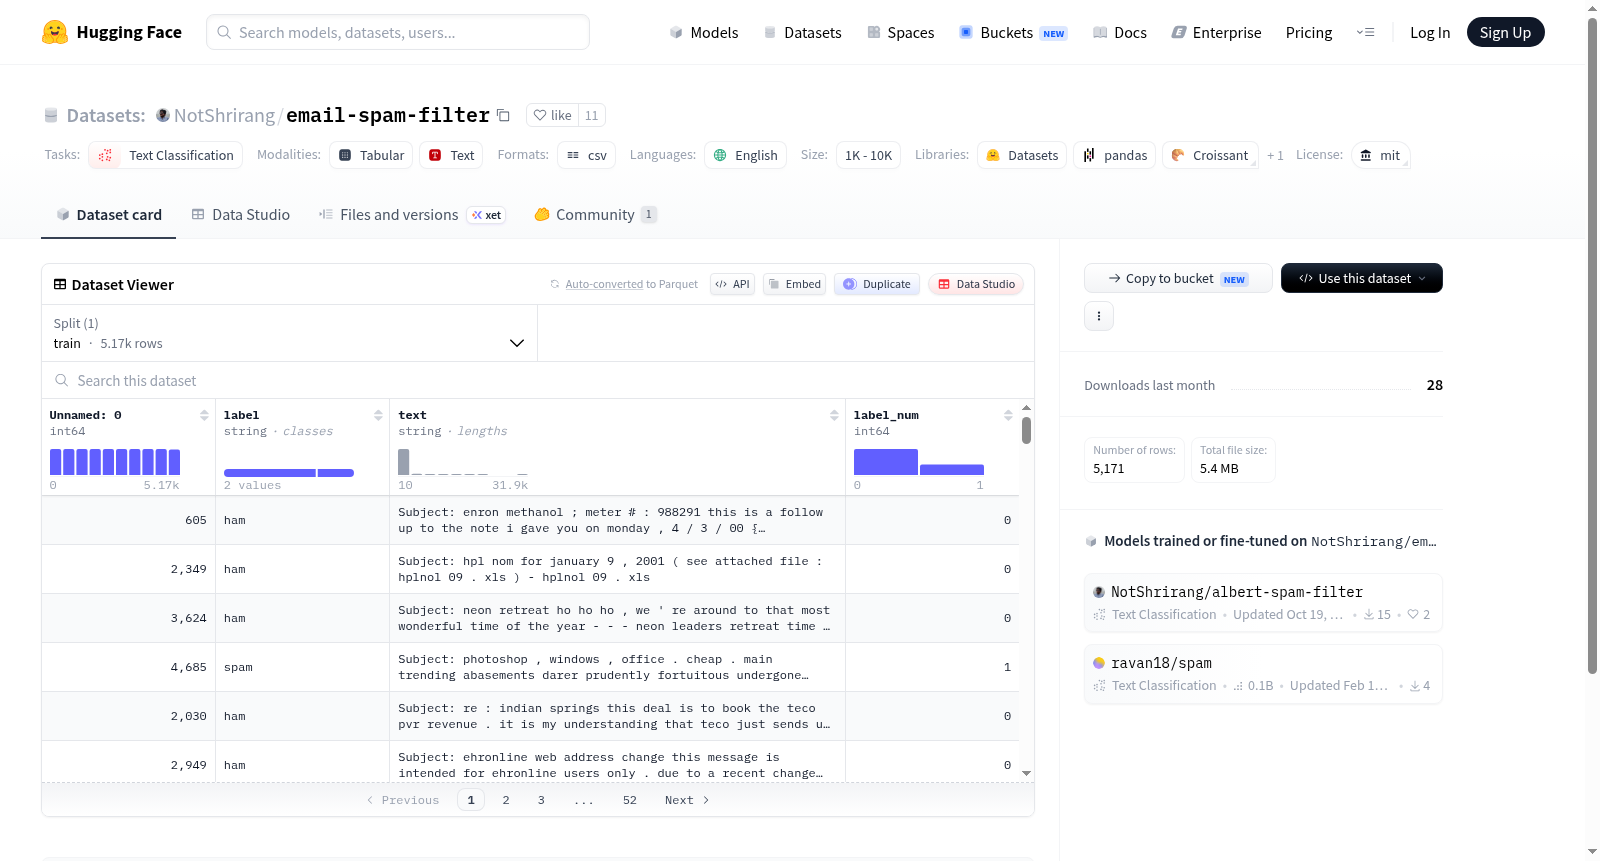Screen dimensions: 1600x861
Task: Go to page 2 of rows
Action: point(506,800)
